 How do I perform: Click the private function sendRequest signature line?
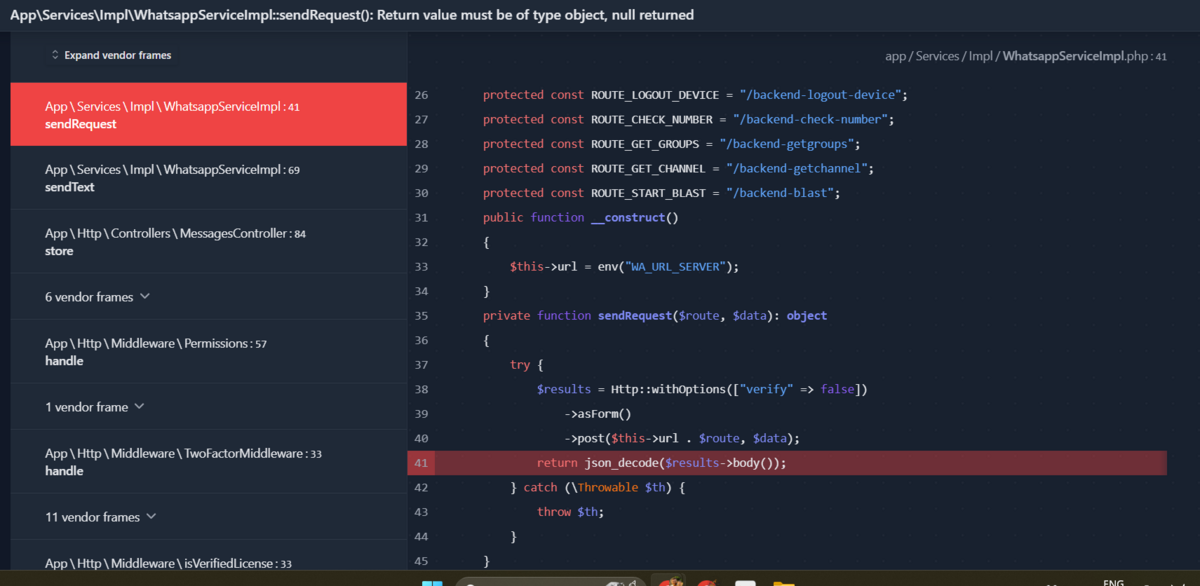[x=654, y=316]
